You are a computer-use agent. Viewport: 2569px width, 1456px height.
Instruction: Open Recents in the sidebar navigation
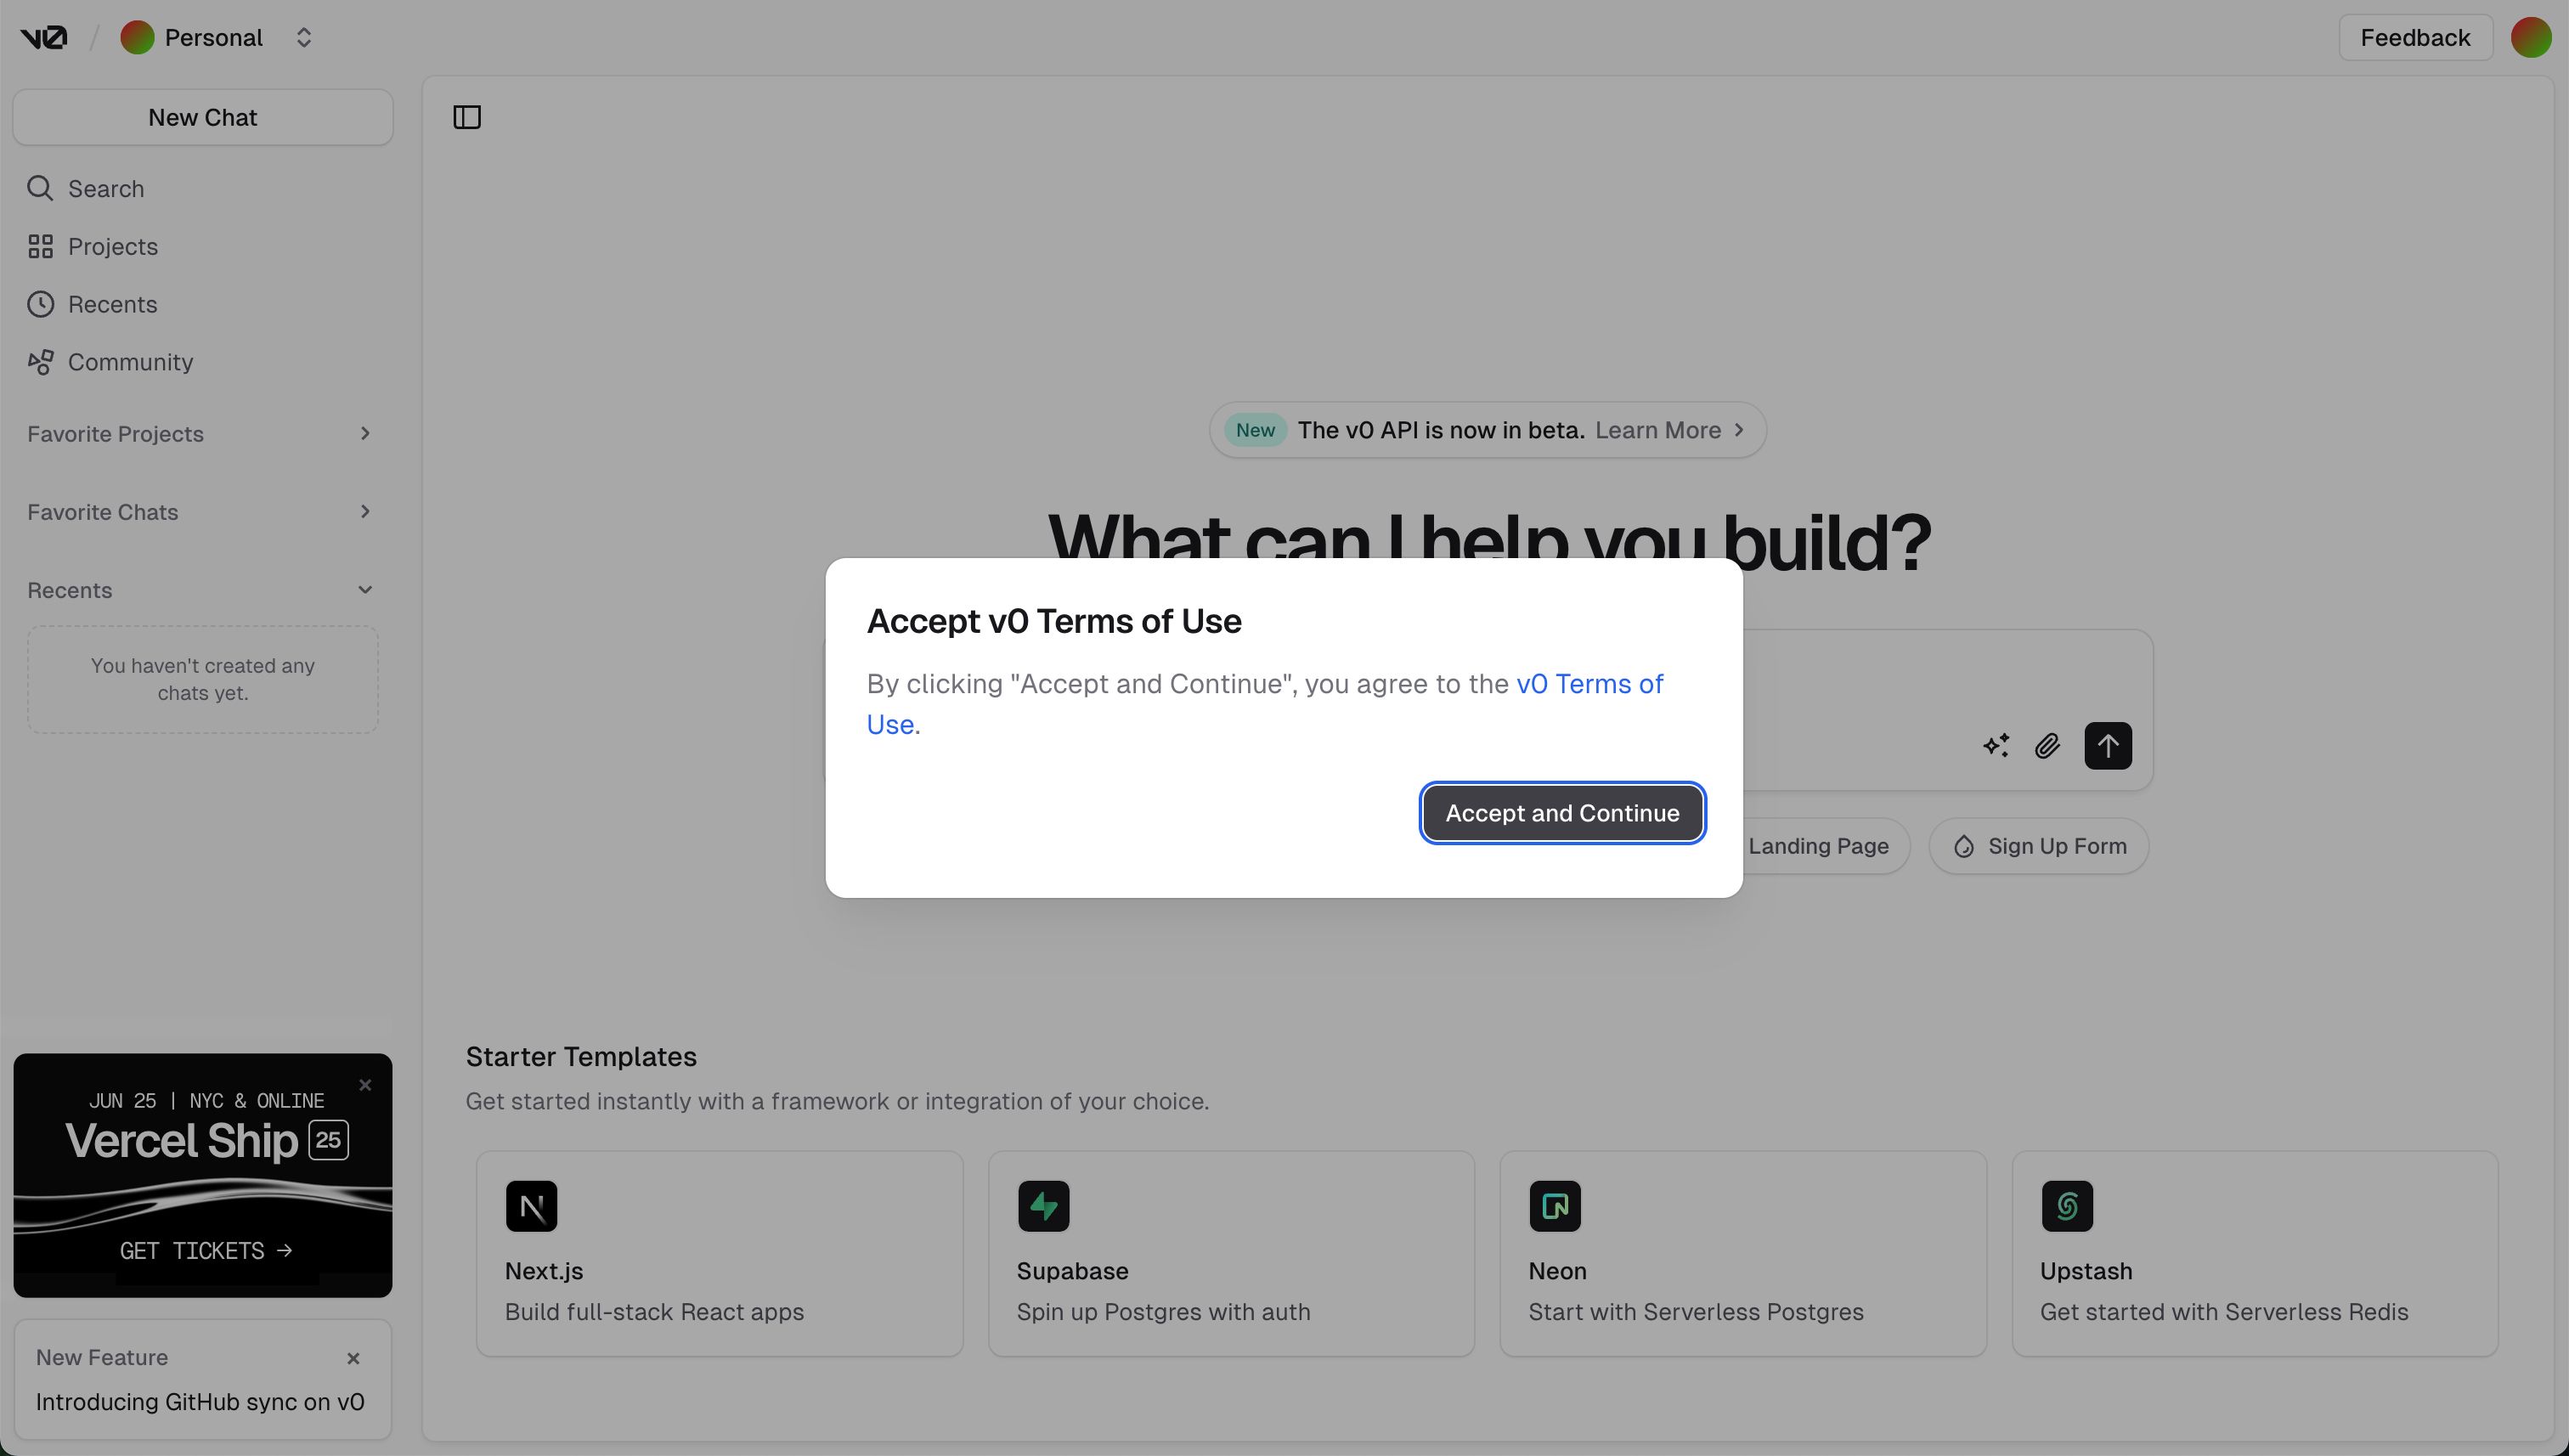[203, 304]
